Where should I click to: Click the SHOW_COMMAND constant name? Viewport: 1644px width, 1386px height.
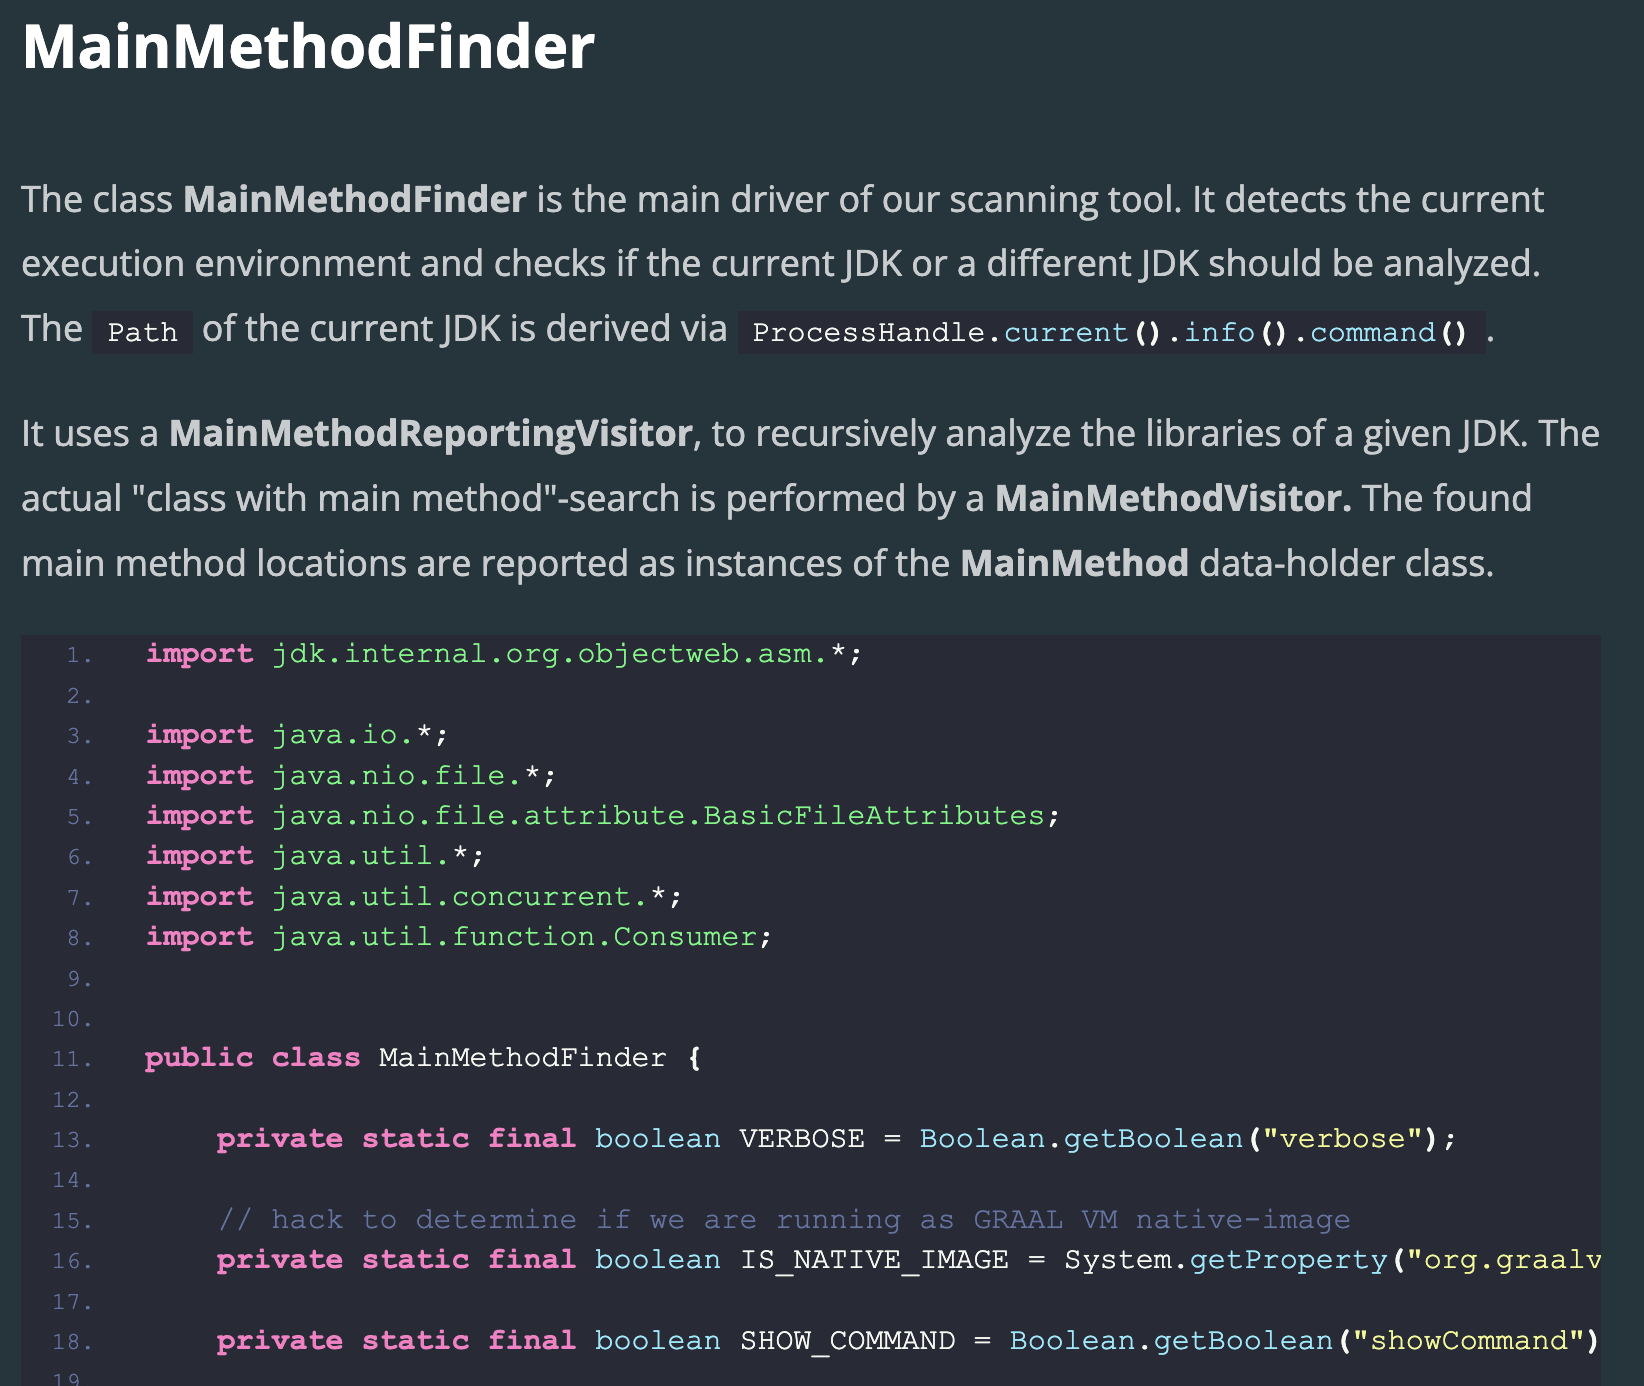coord(847,1341)
